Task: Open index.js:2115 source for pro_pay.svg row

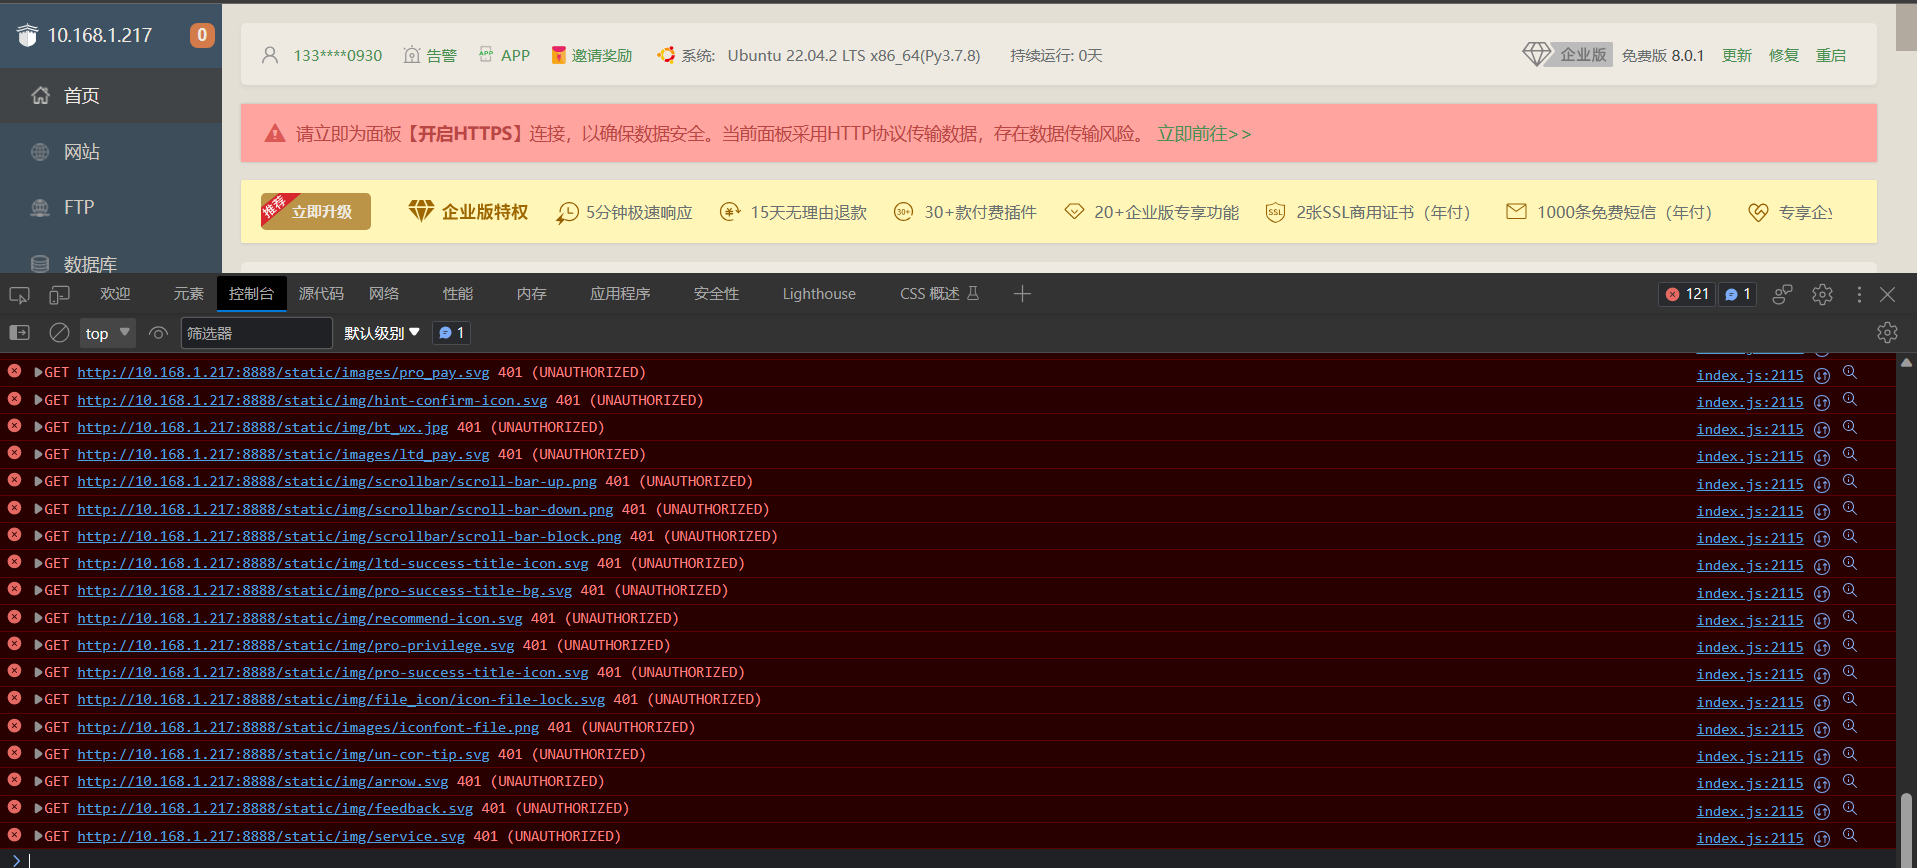Action: tap(1750, 375)
